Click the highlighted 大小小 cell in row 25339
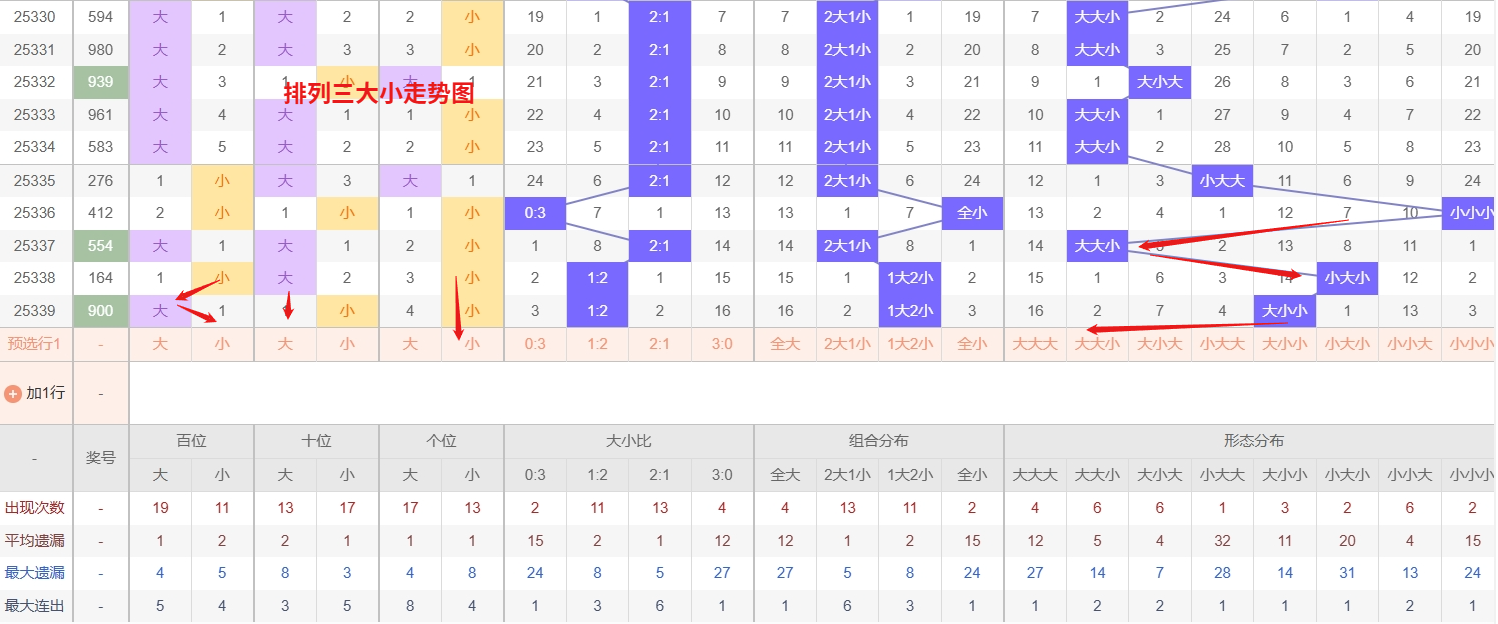 (x=1285, y=311)
